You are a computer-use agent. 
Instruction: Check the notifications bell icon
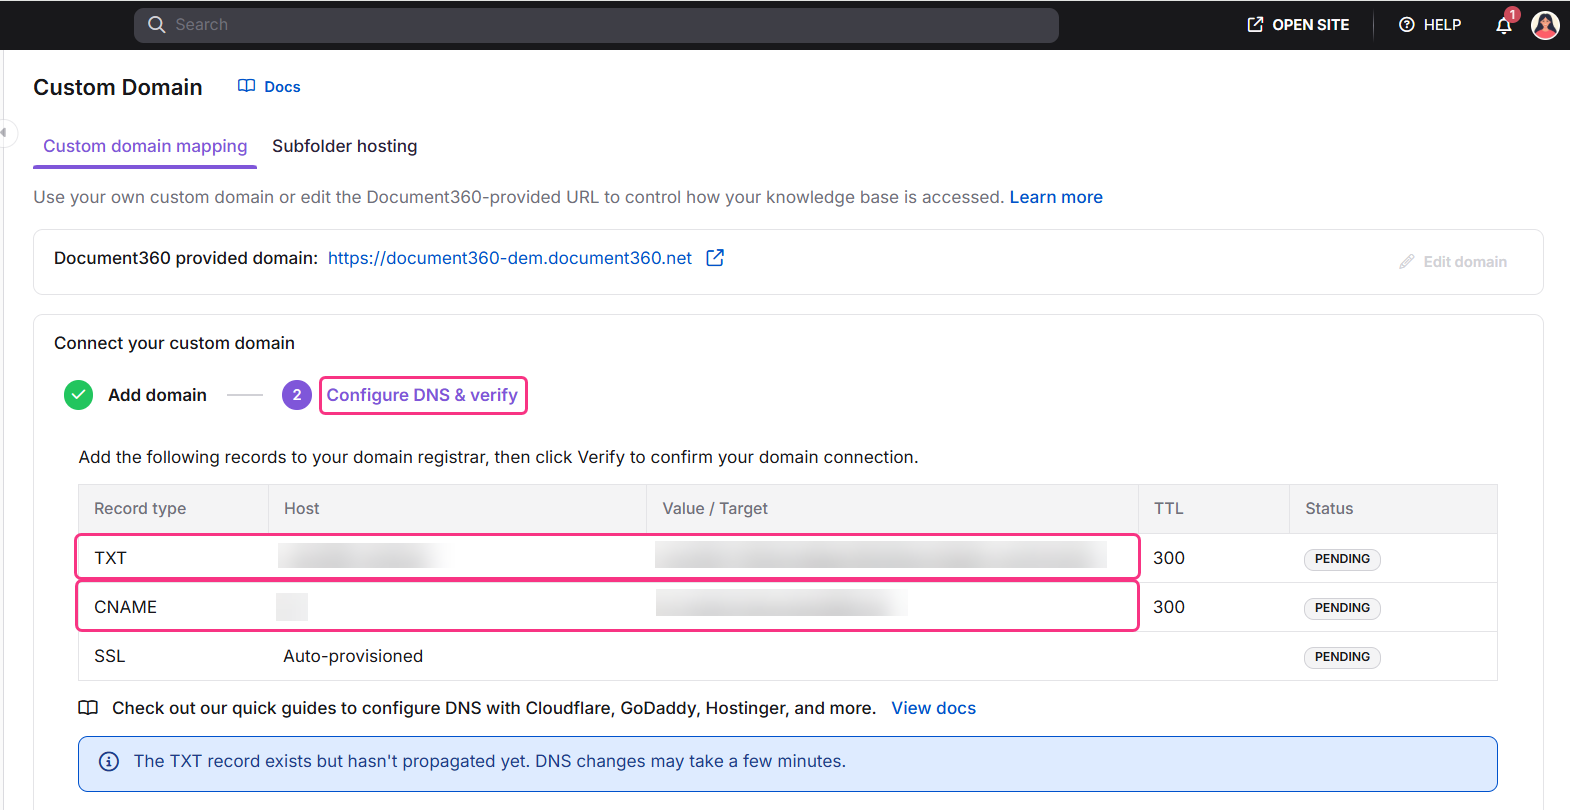(x=1504, y=25)
